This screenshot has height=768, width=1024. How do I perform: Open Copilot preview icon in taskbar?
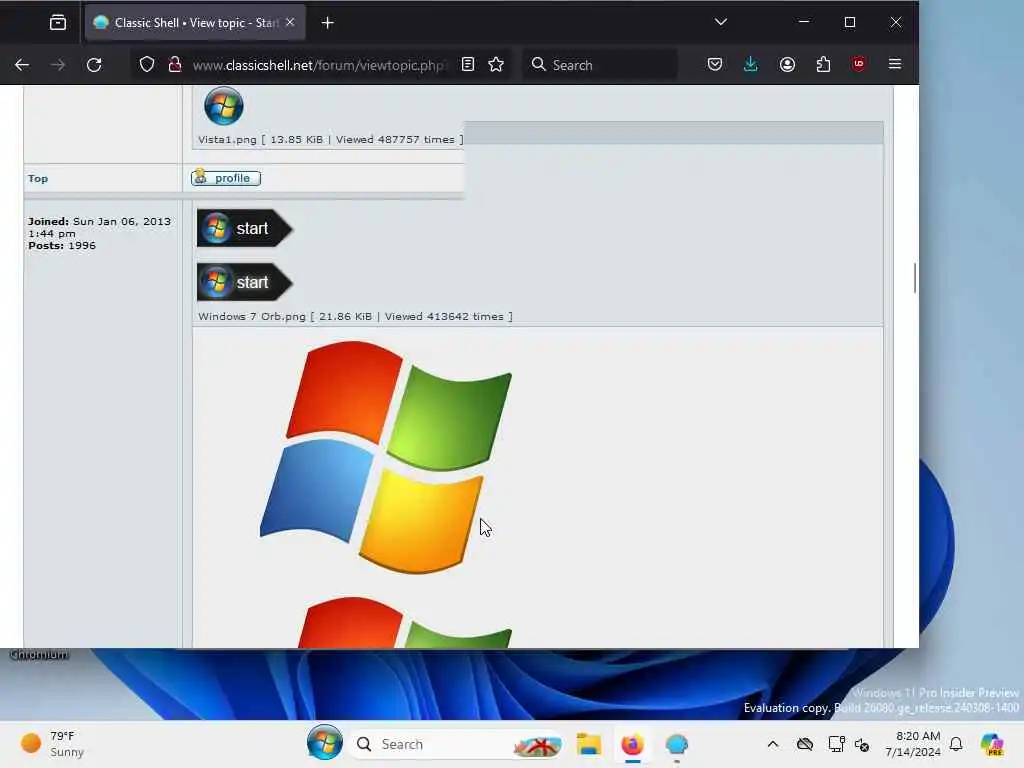coord(992,744)
